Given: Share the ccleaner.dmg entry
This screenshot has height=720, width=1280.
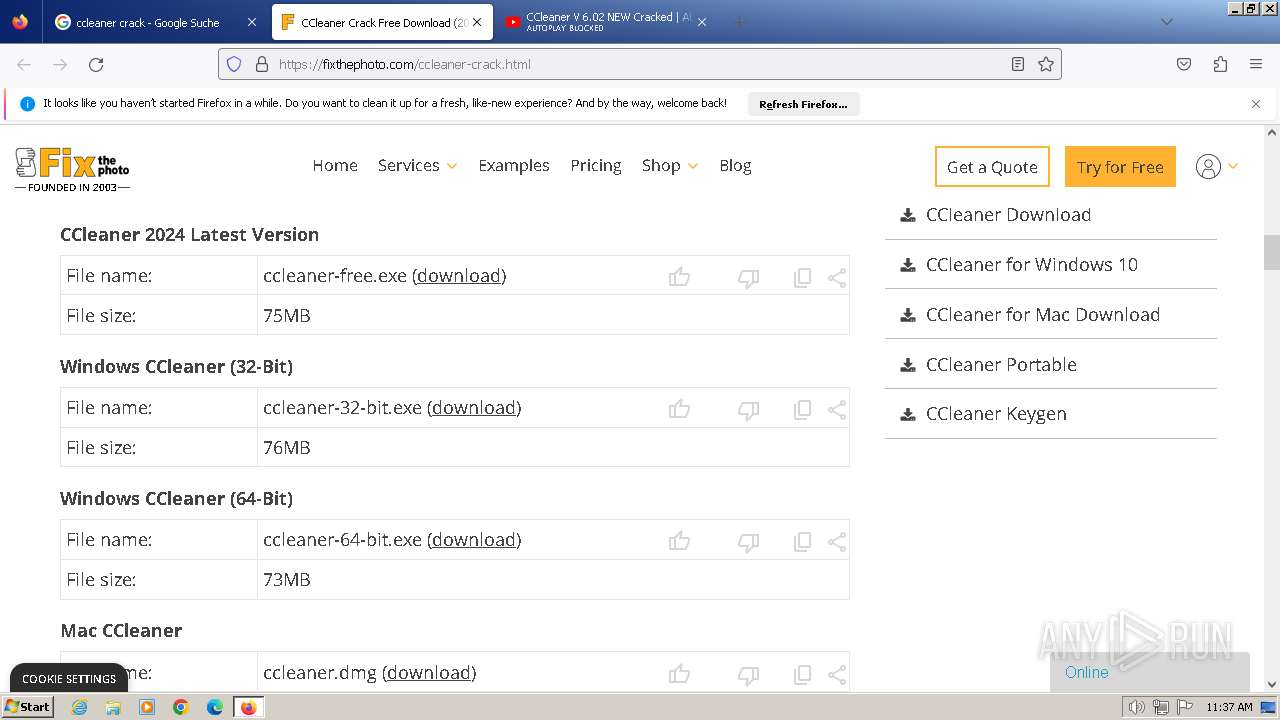Looking at the screenshot, I should tap(837, 675).
